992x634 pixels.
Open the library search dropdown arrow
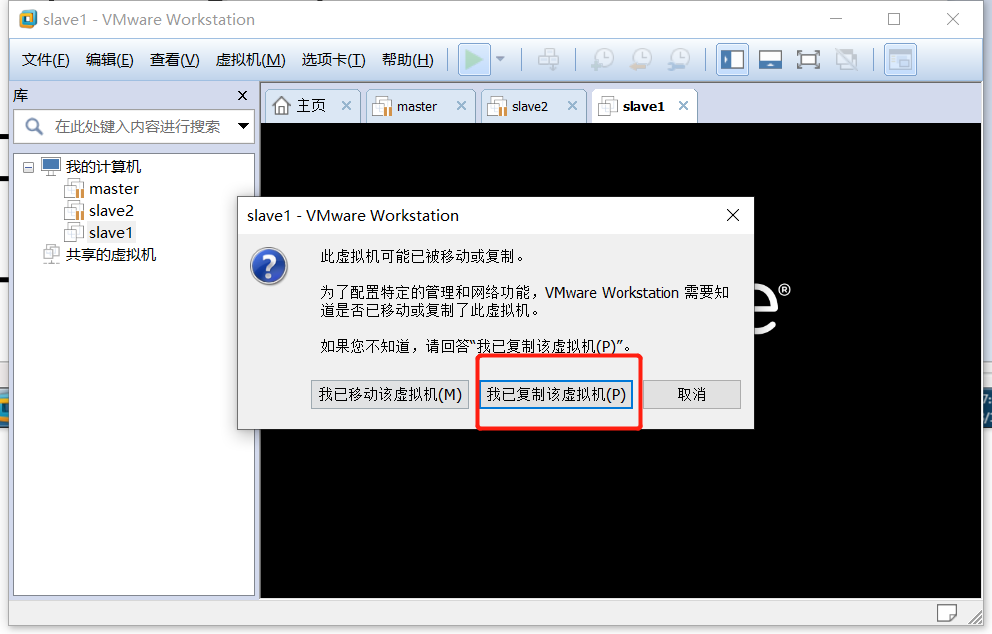(x=243, y=126)
